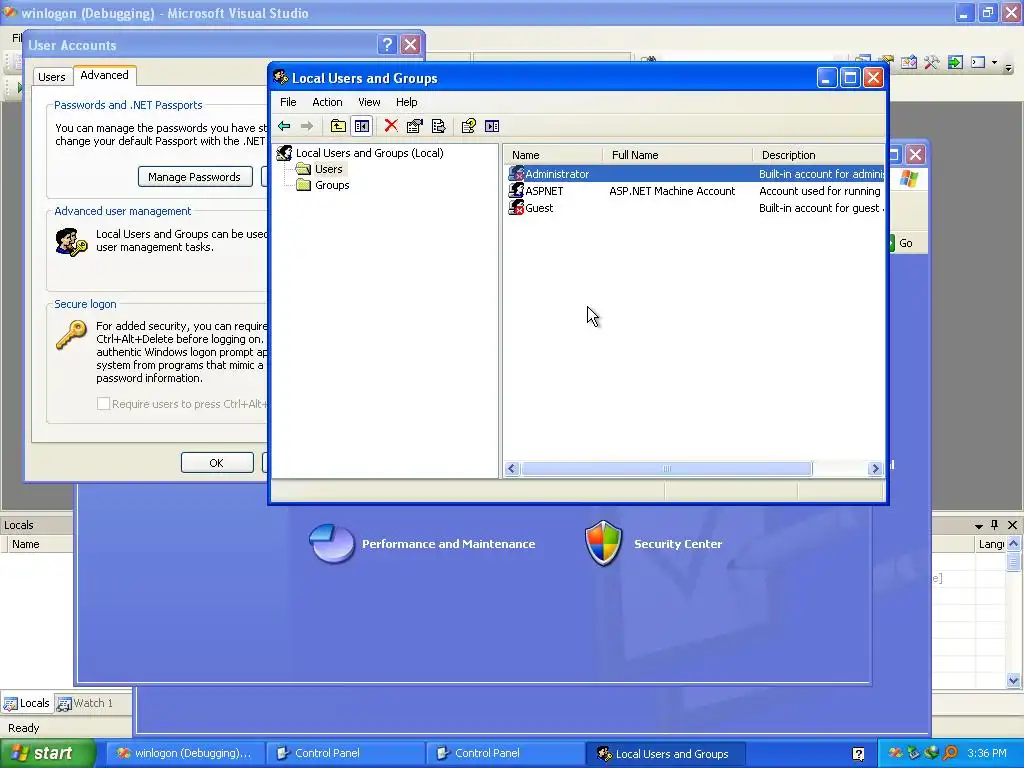This screenshot has height=768, width=1024.
Task: Click the magnifier icon in system tray
Action: tap(950, 753)
